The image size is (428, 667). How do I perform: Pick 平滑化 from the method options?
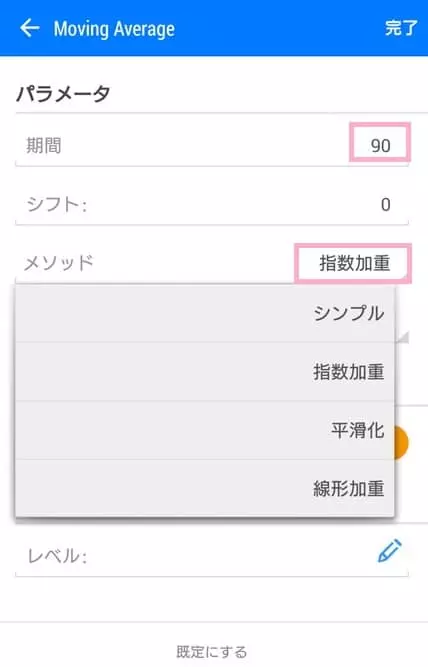pos(205,430)
